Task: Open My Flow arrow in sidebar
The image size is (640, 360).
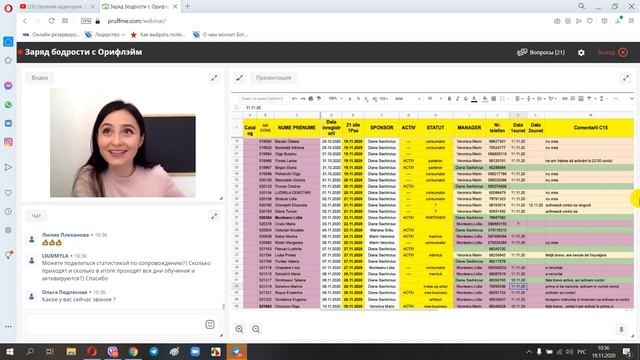Action: click(8, 167)
